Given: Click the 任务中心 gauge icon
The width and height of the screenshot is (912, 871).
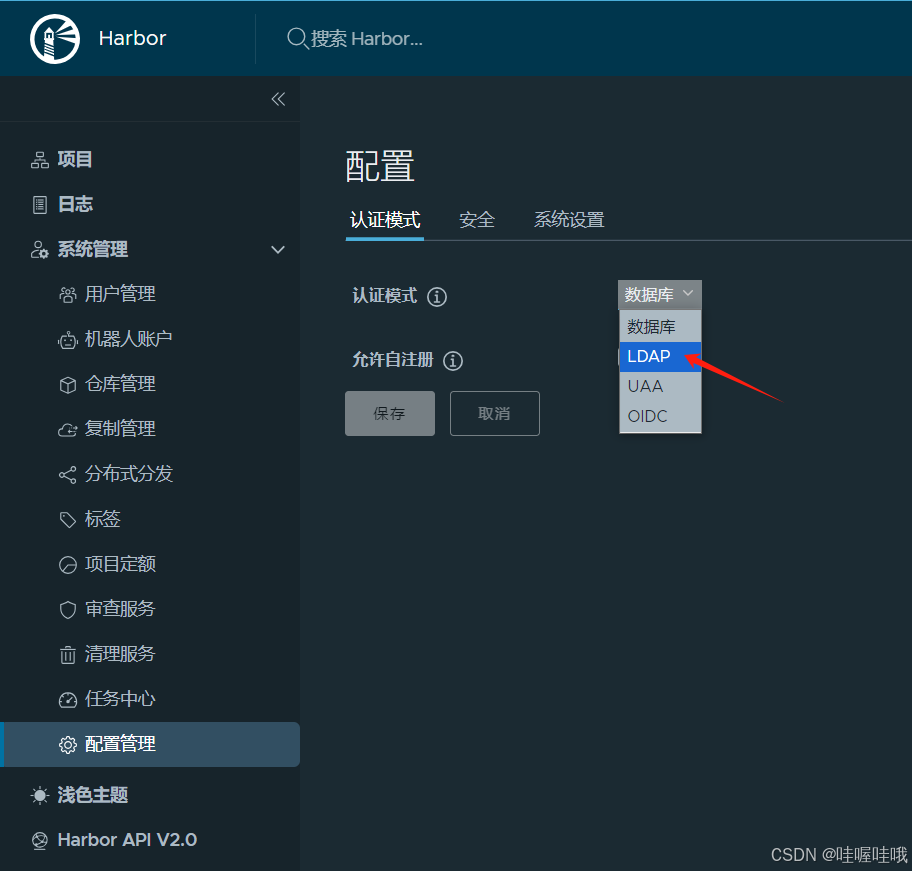Looking at the screenshot, I should click(67, 699).
